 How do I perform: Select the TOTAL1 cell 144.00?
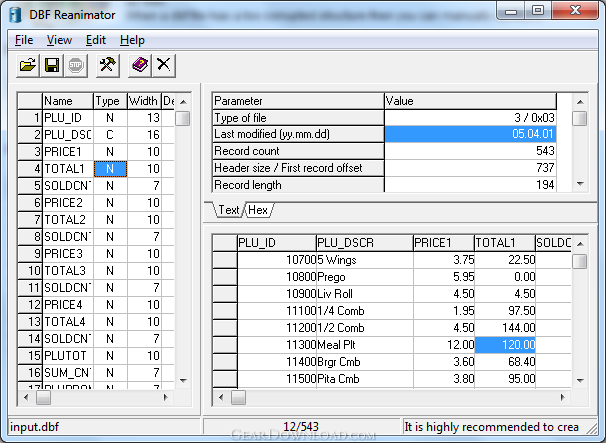point(505,328)
